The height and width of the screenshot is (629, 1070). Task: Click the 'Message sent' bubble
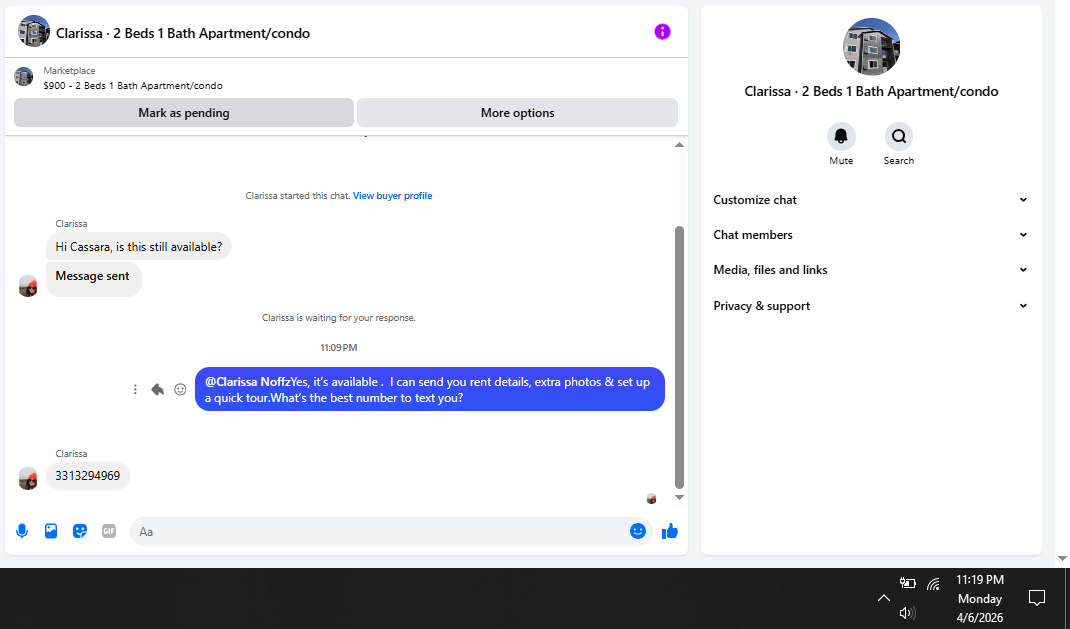tap(93, 280)
